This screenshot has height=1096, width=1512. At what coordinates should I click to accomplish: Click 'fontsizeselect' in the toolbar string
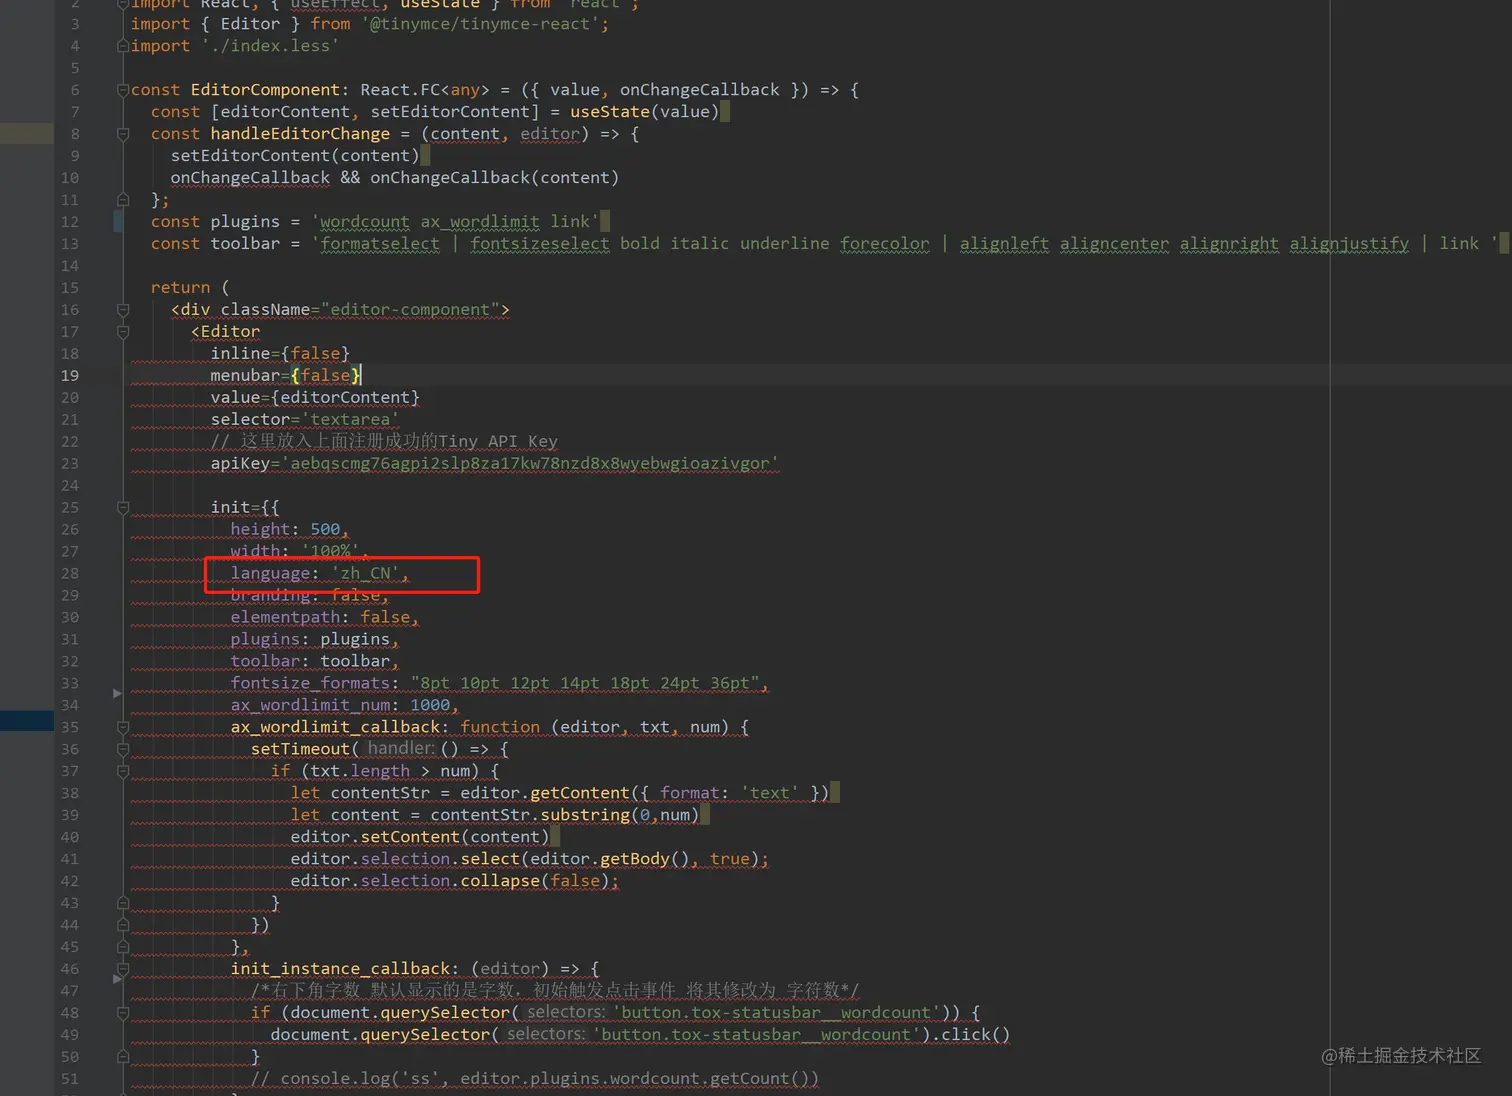(x=540, y=244)
